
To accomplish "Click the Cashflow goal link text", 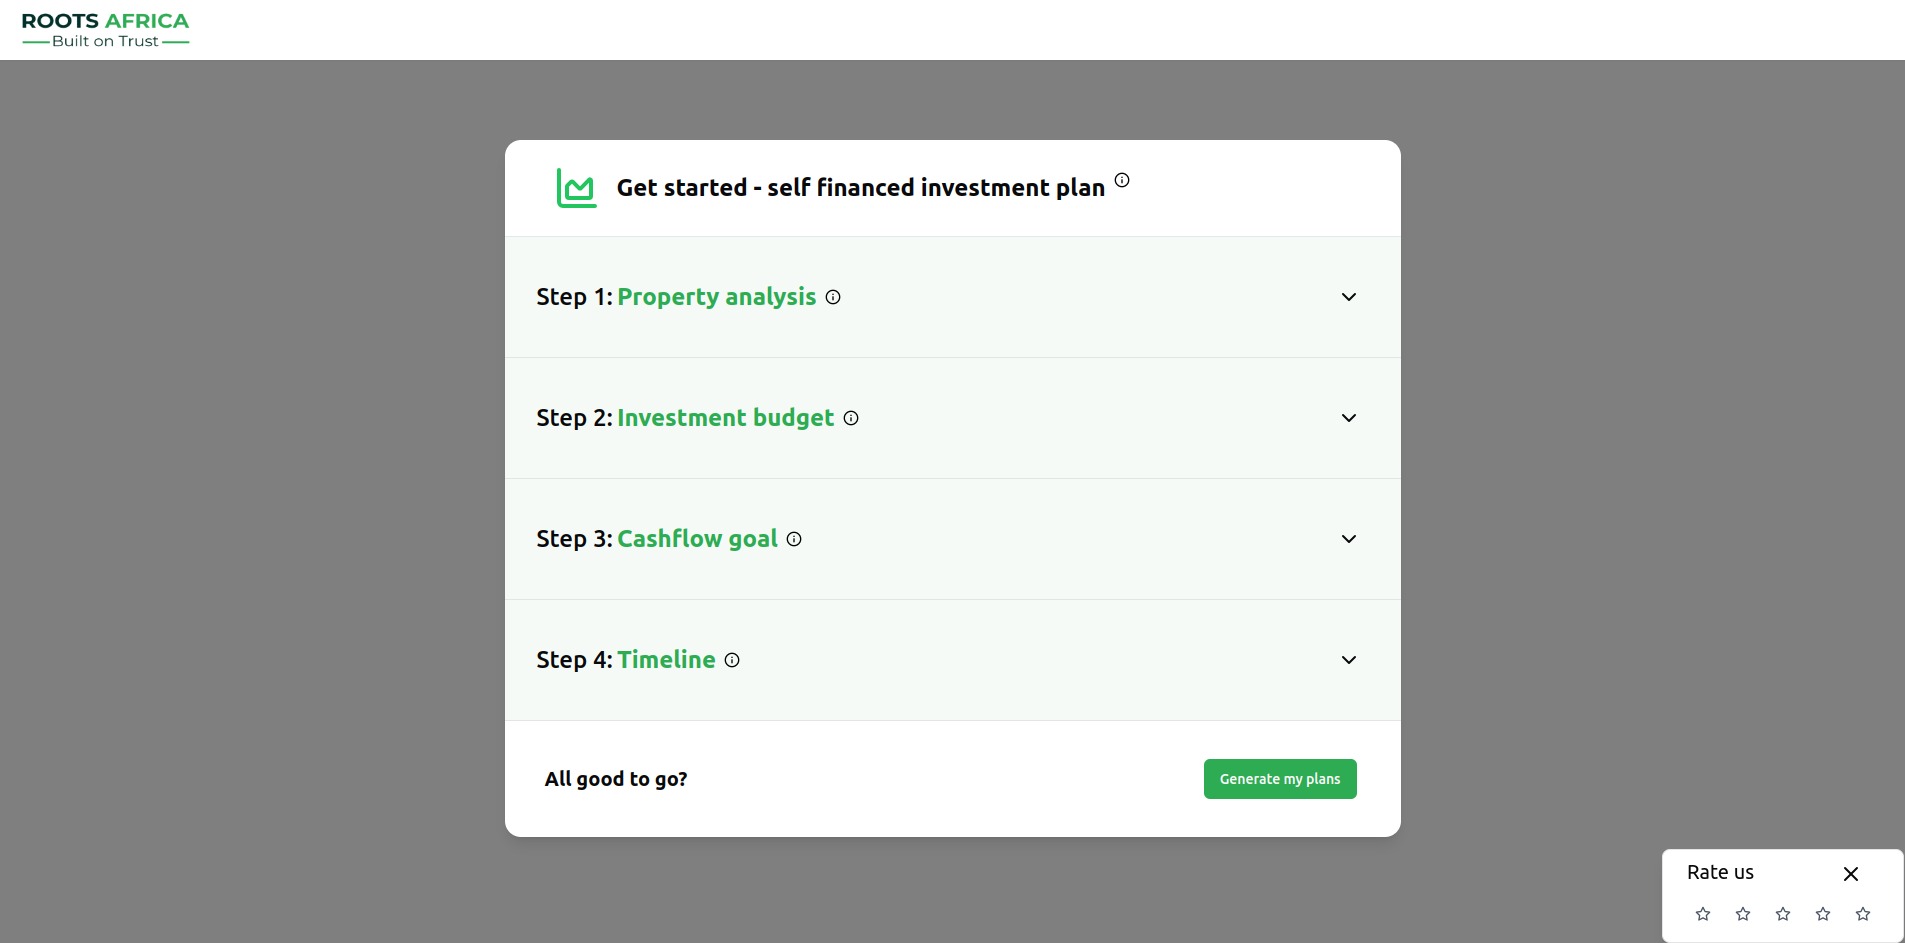I will 696,538.
